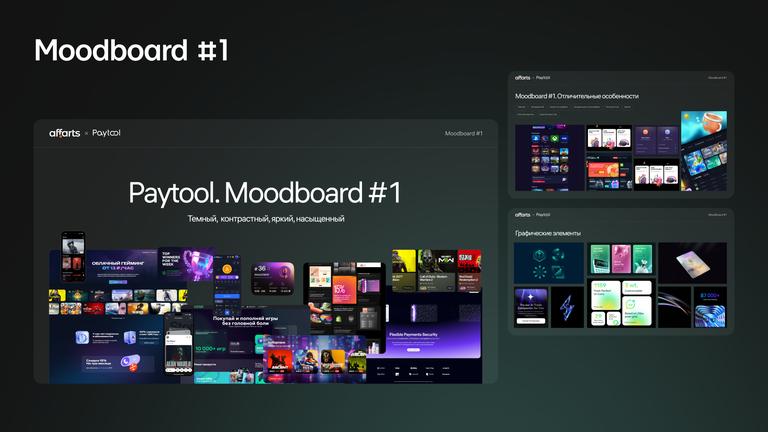The height and width of the screenshot is (432, 768).
Task: Open the "Графические элементы" slide thumbnail
Action: pyautogui.click(x=620, y=271)
